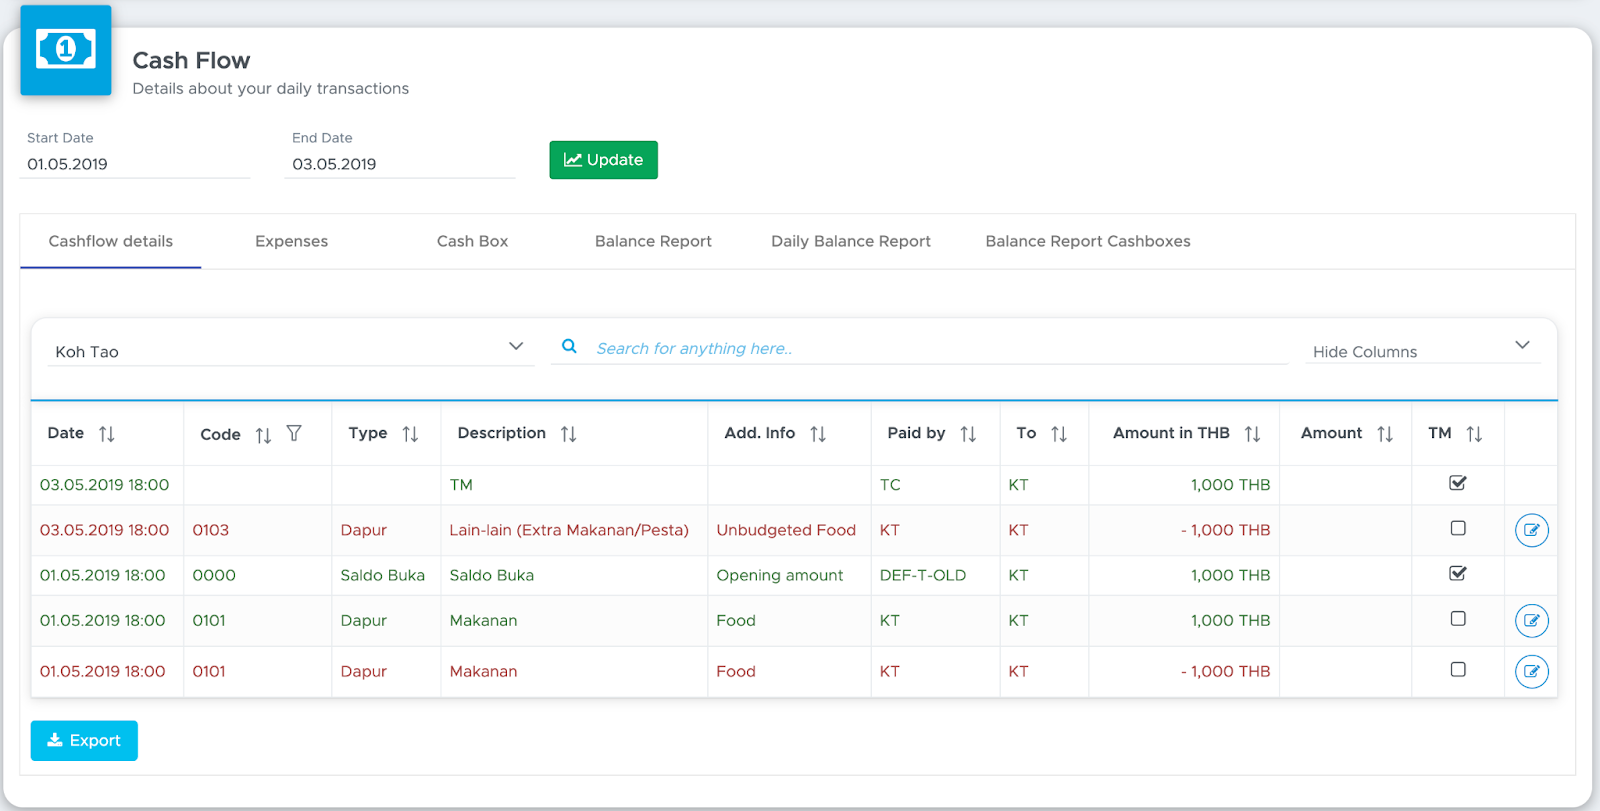Switch to the Expenses tab
The width and height of the screenshot is (1600, 811).
[291, 241]
